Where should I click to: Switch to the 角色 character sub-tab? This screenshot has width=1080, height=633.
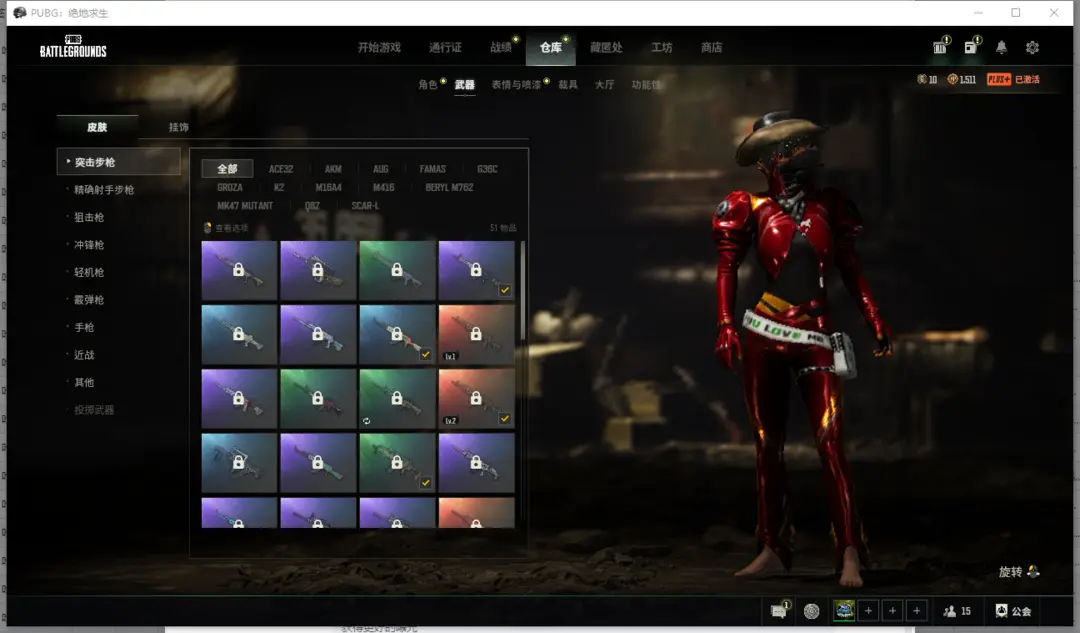(427, 84)
